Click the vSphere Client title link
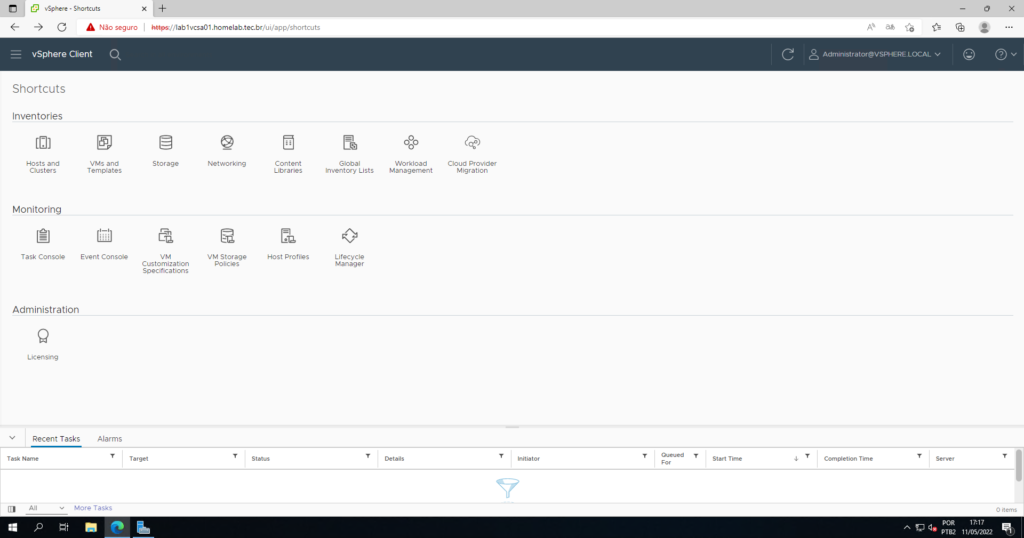 pos(62,54)
